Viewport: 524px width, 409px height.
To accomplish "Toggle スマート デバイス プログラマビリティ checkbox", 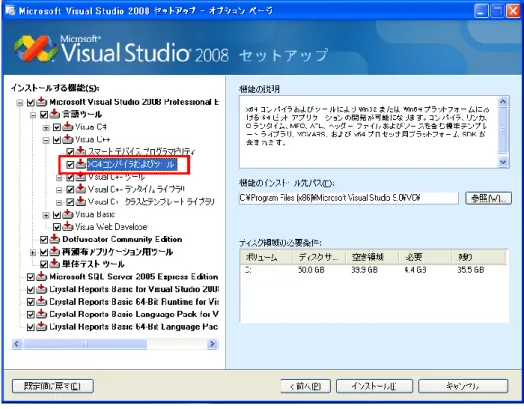I will 70,152.
